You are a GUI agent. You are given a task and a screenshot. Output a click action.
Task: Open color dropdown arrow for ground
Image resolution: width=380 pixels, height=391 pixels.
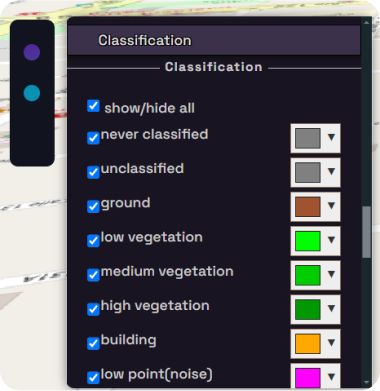(331, 206)
